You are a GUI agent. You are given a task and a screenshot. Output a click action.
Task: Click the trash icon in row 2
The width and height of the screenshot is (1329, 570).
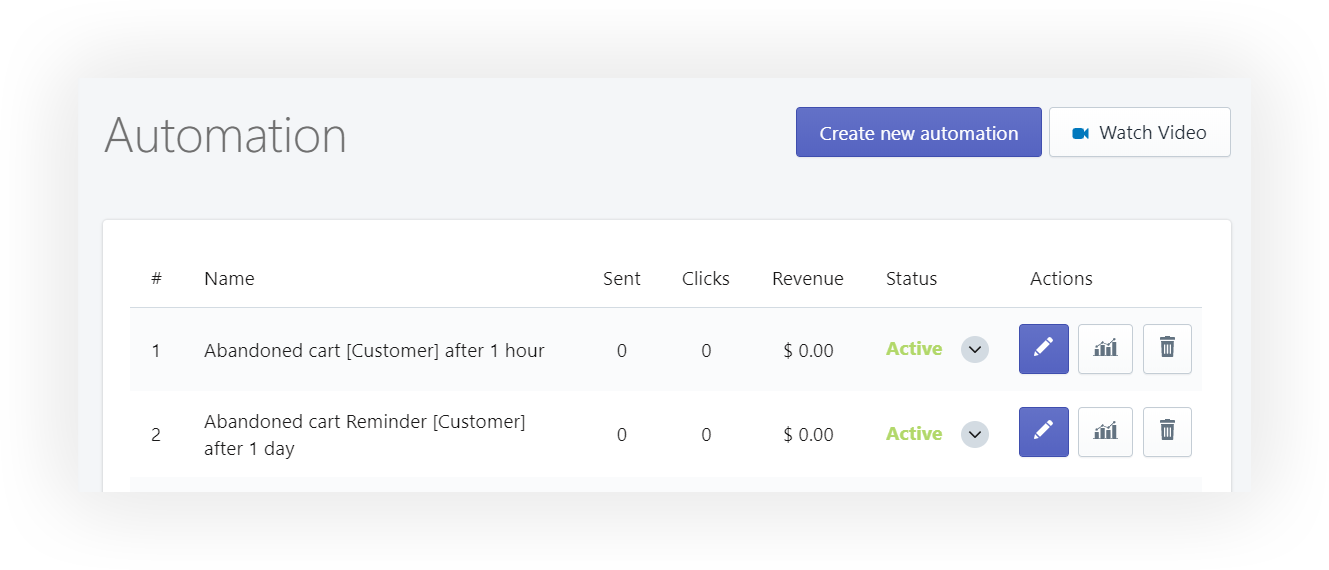click(x=1167, y=432)
